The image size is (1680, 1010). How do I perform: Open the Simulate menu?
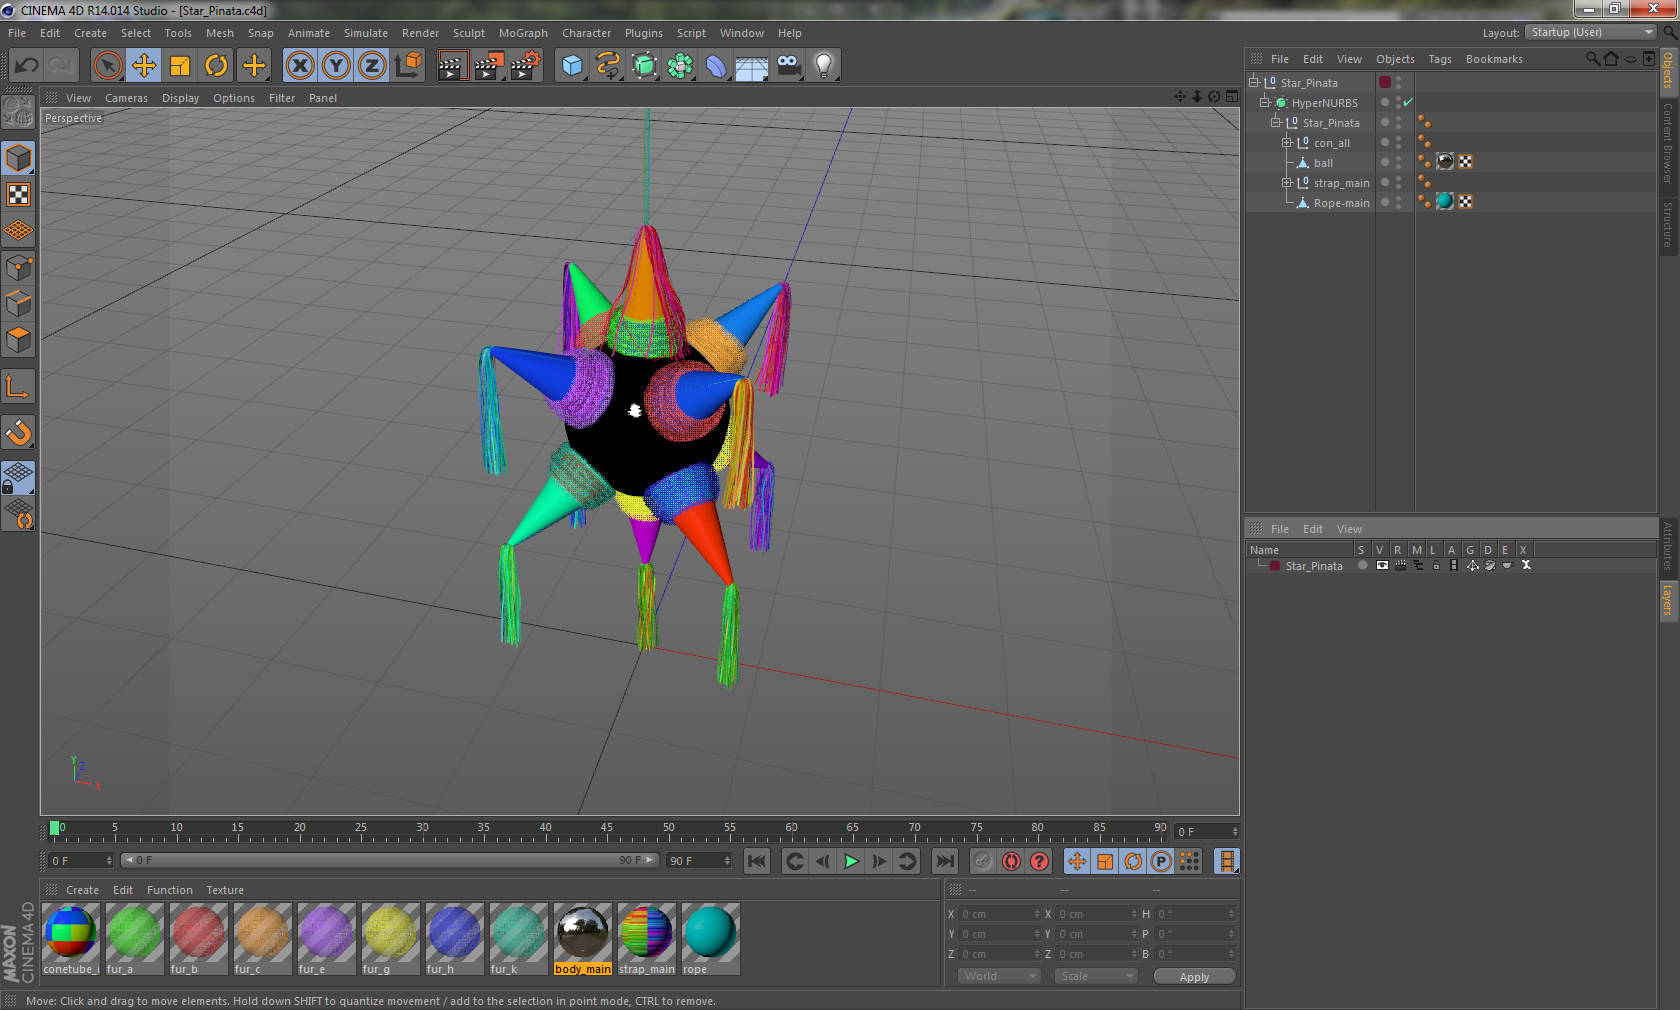coord(365,33)
